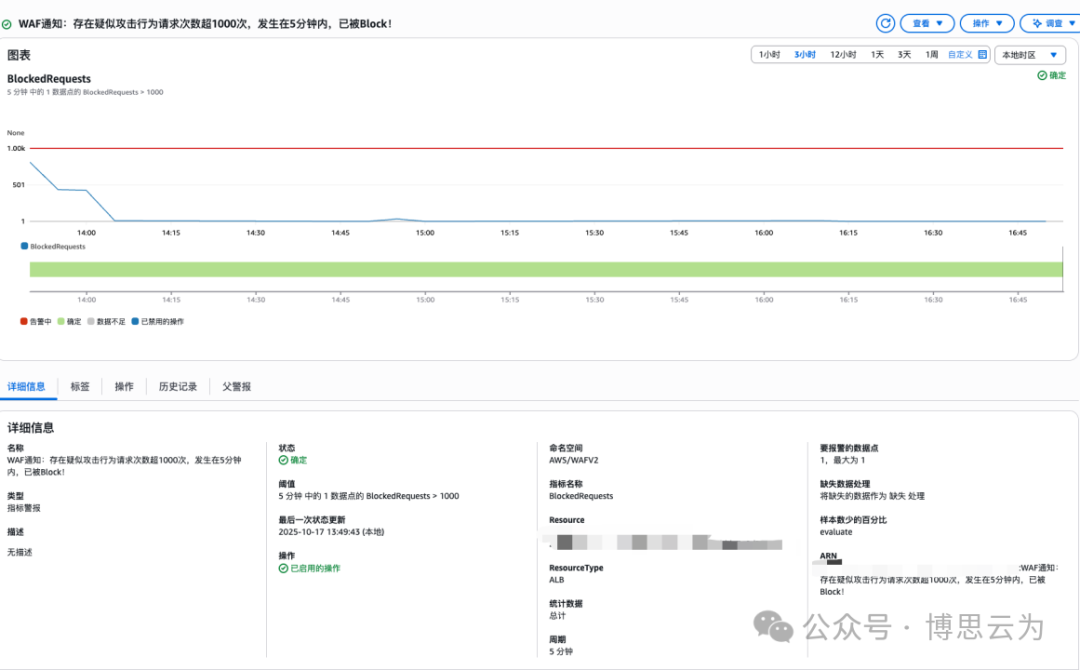Click the green 确定 legend swatch
1080x670 pixels.
point(61,321)
